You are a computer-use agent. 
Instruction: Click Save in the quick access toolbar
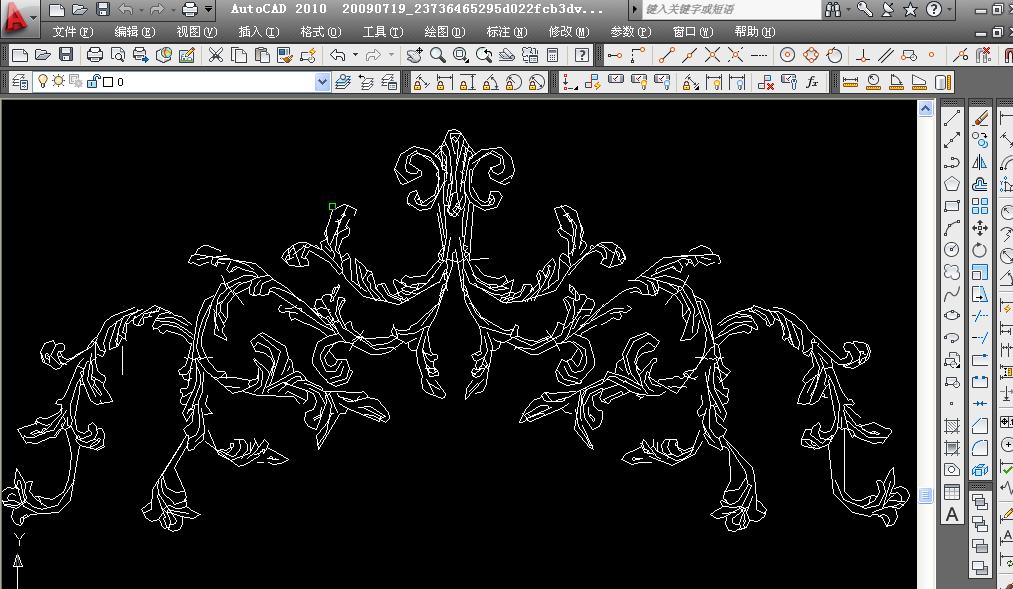point(103,9)
